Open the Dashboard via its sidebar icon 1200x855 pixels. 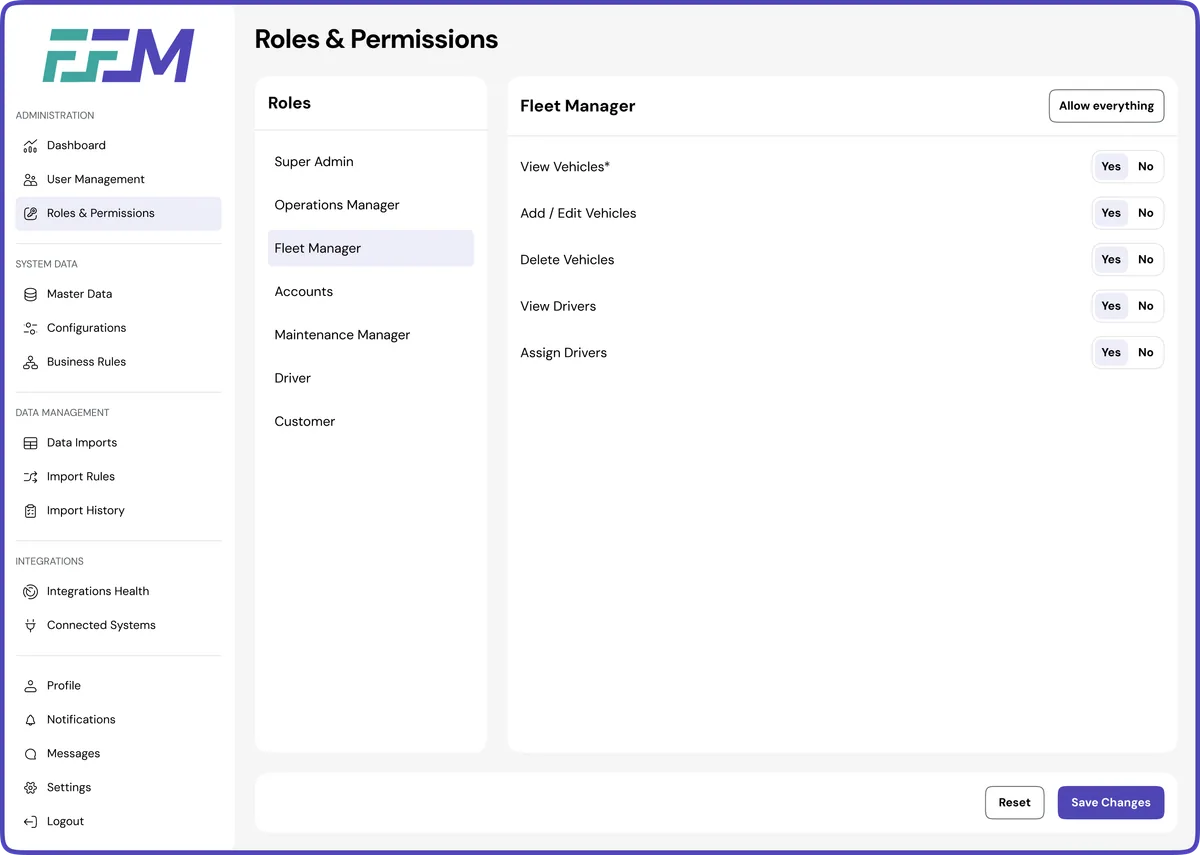click(29, 145)
